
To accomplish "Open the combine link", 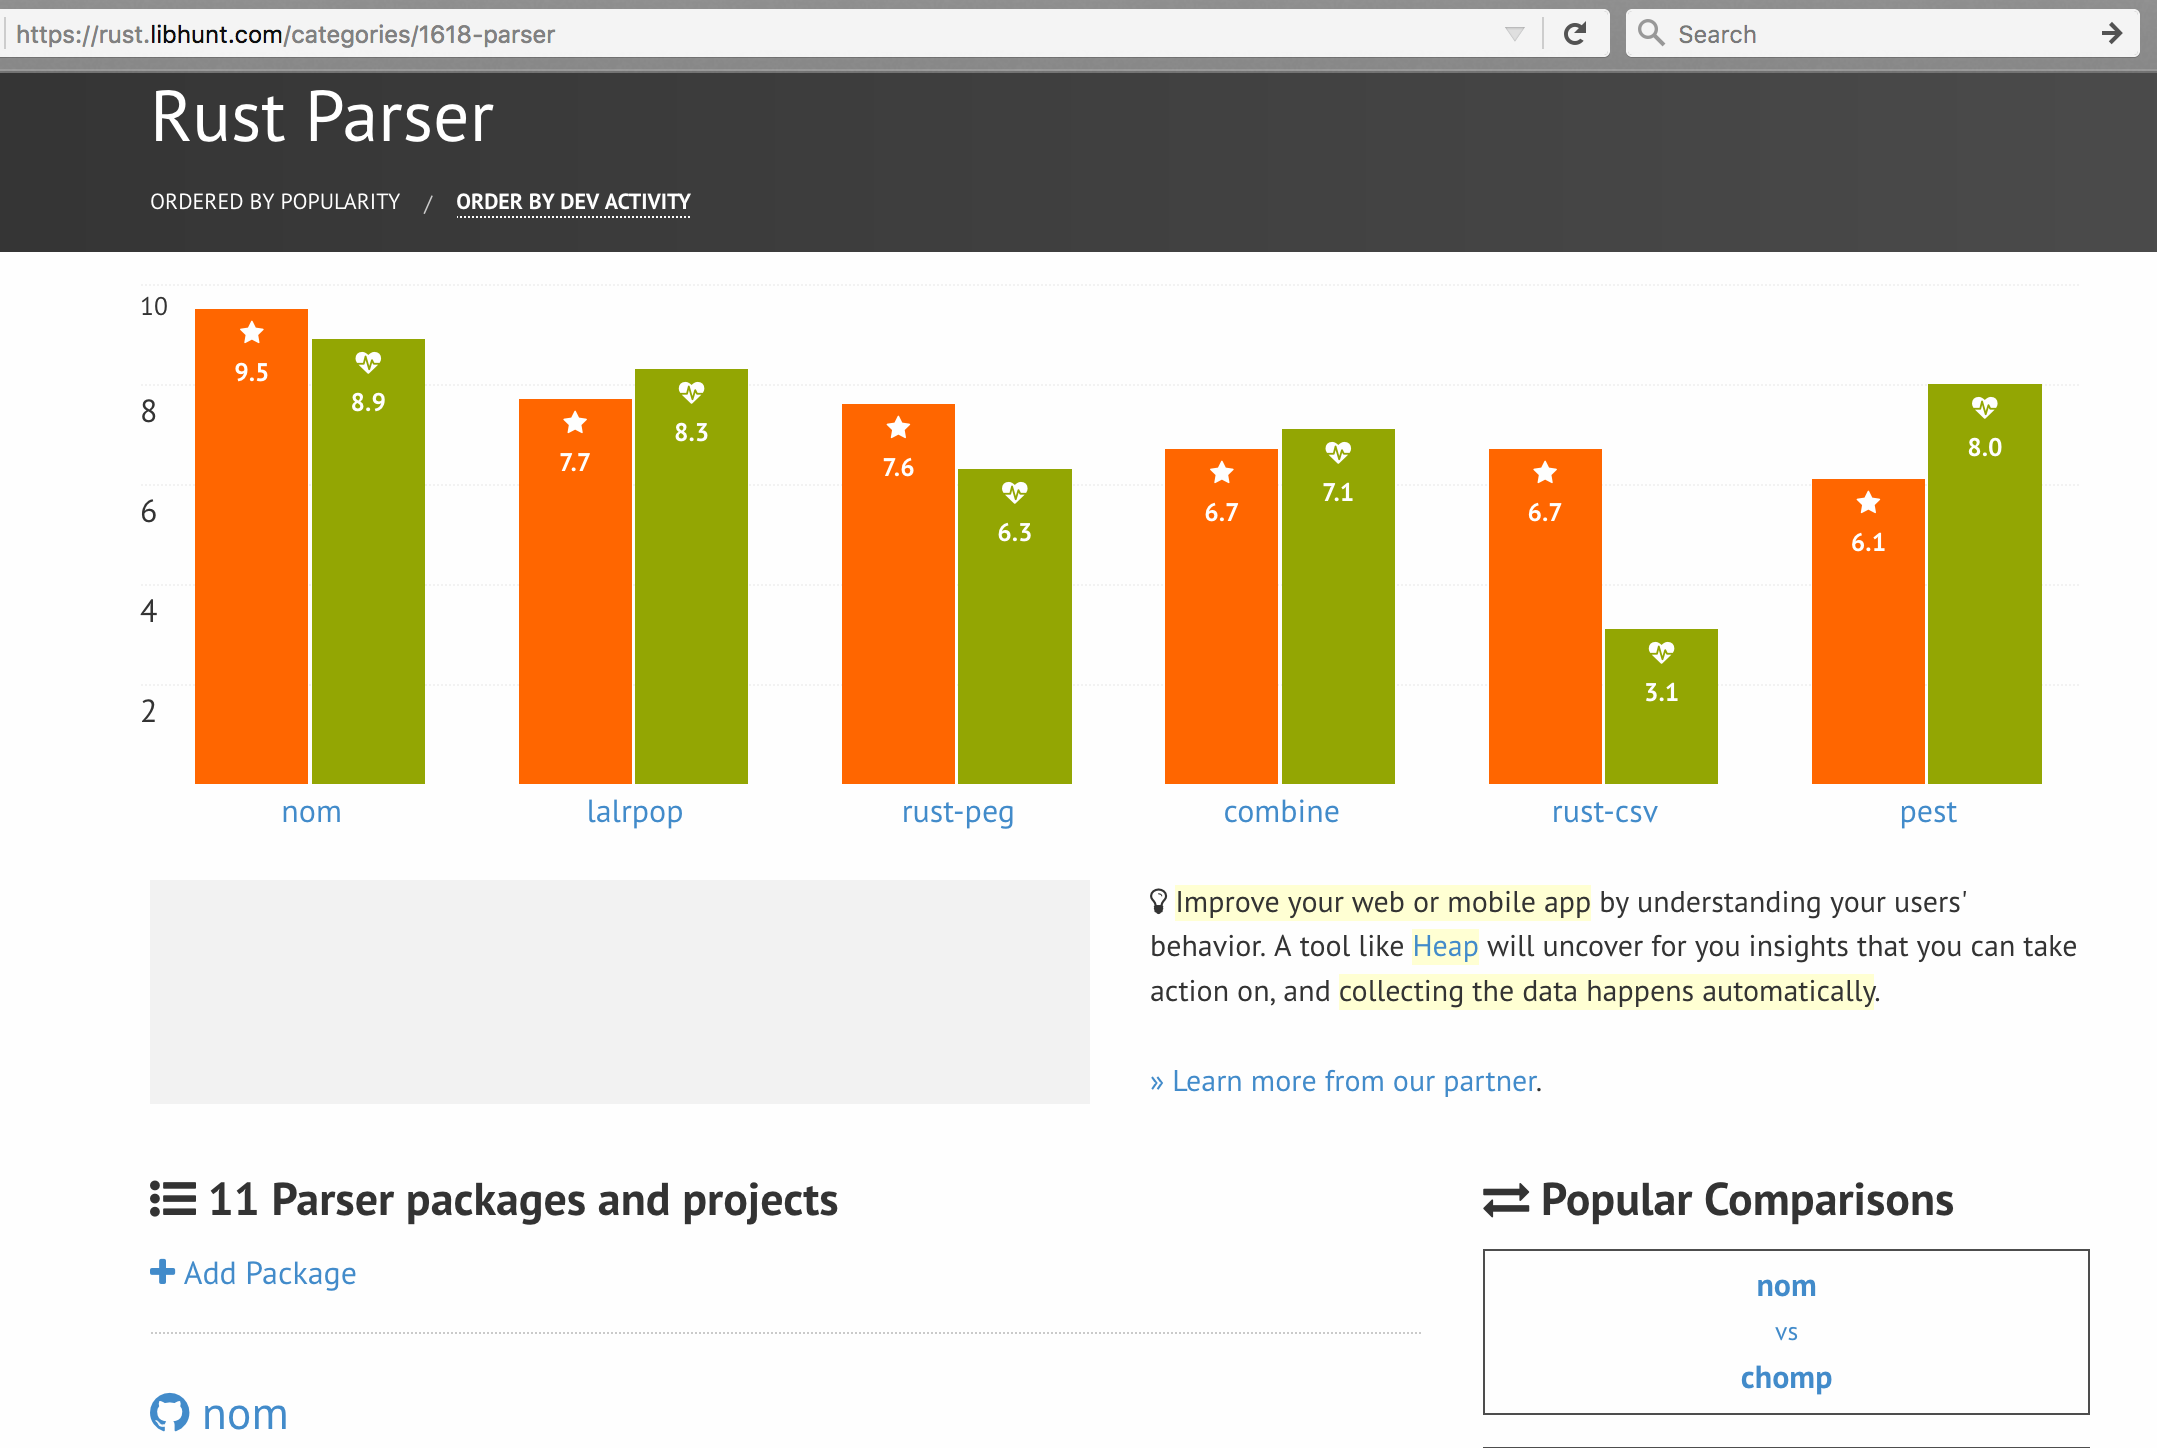I will [1281, 812].
